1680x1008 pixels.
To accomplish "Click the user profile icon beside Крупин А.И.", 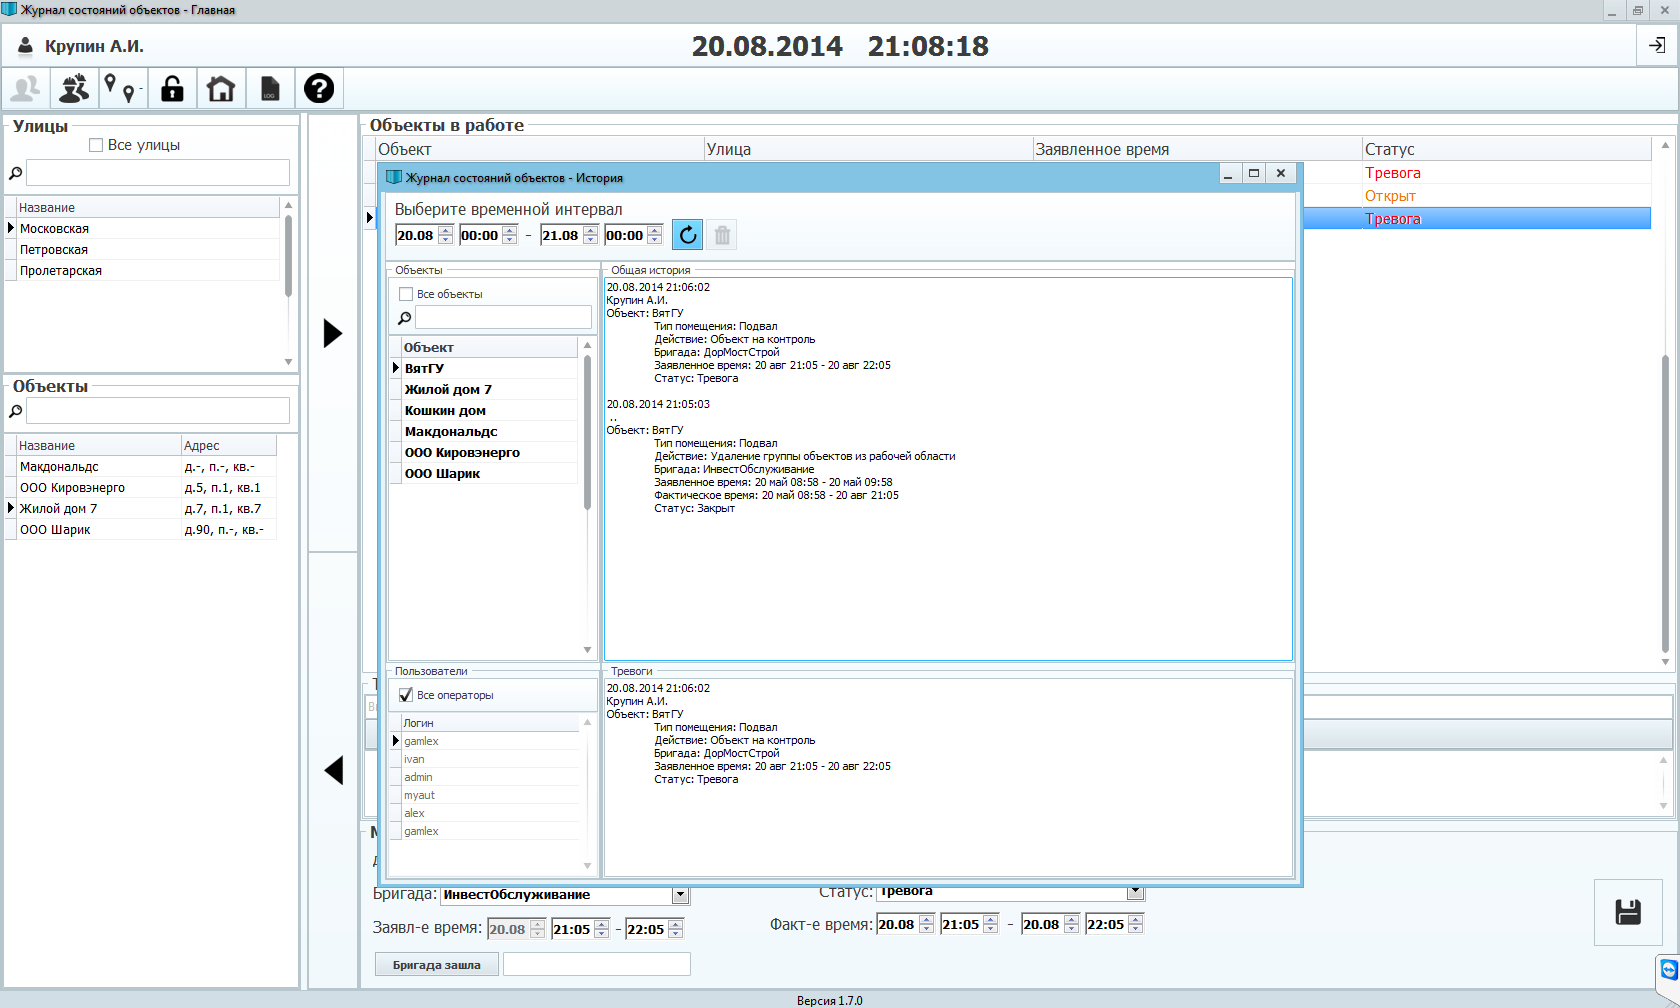I will pos(26,46).
